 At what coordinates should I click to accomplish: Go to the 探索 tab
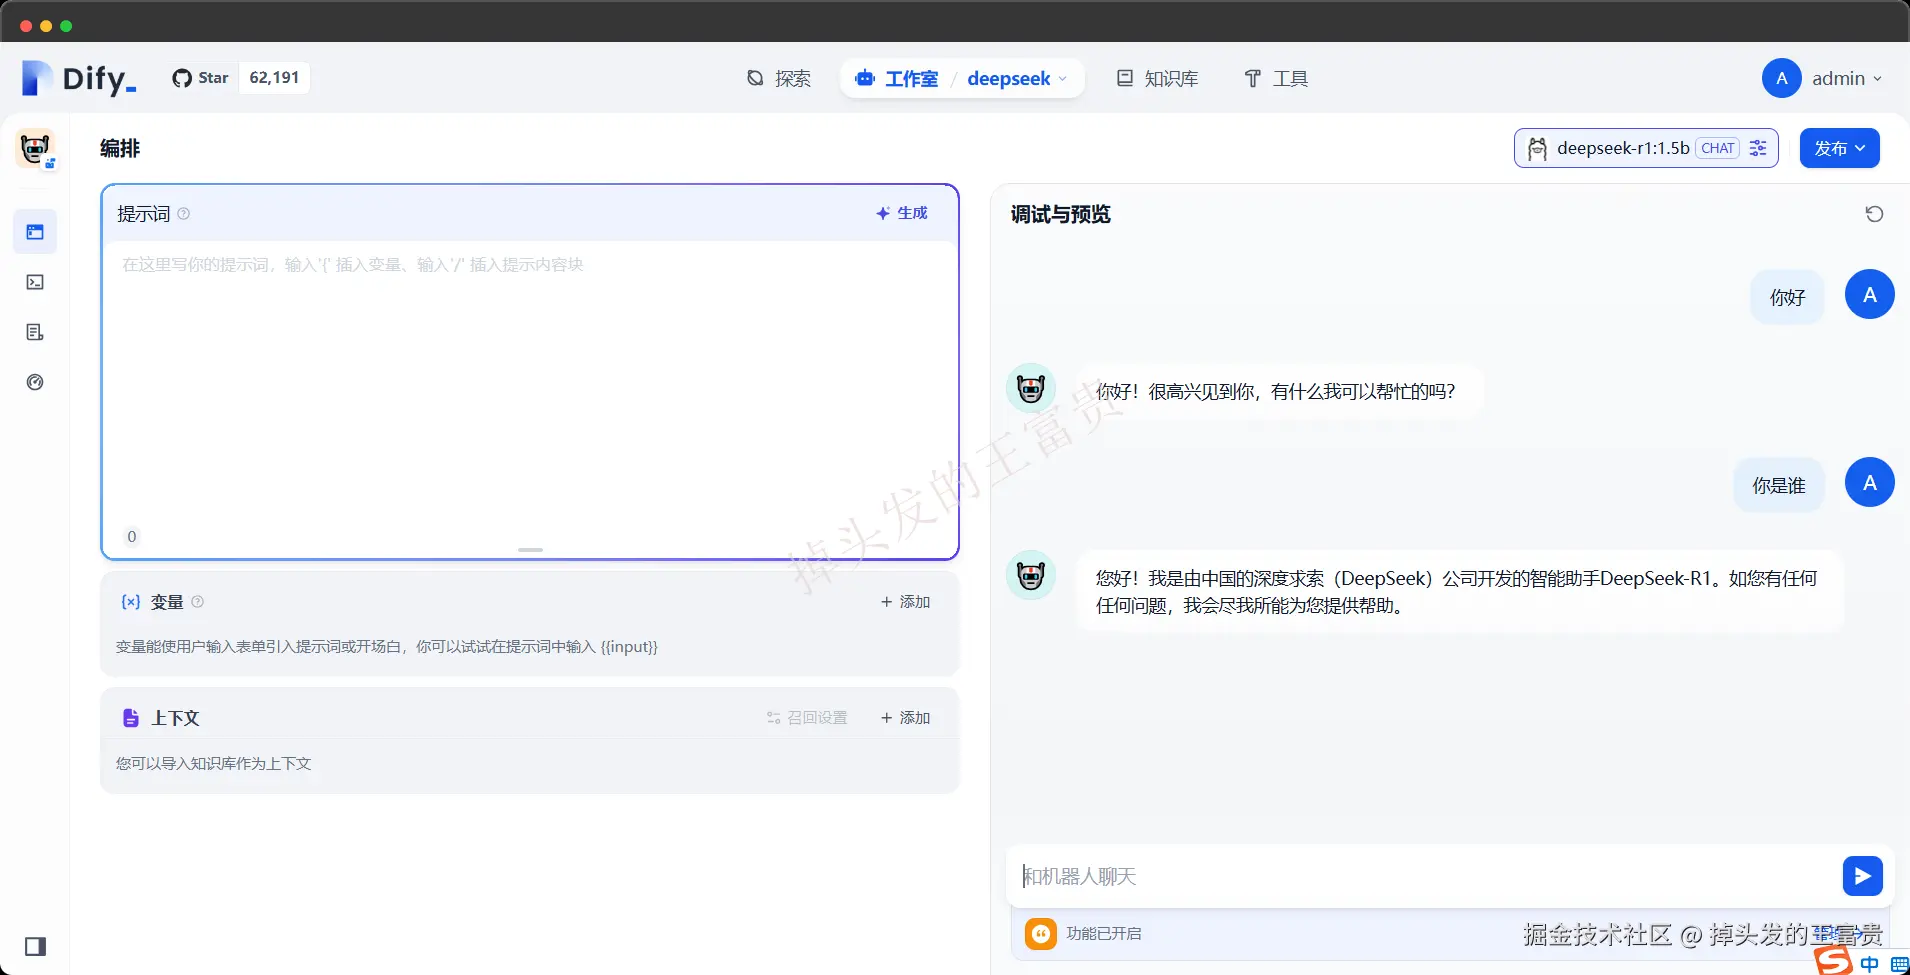tap(779, 78)
